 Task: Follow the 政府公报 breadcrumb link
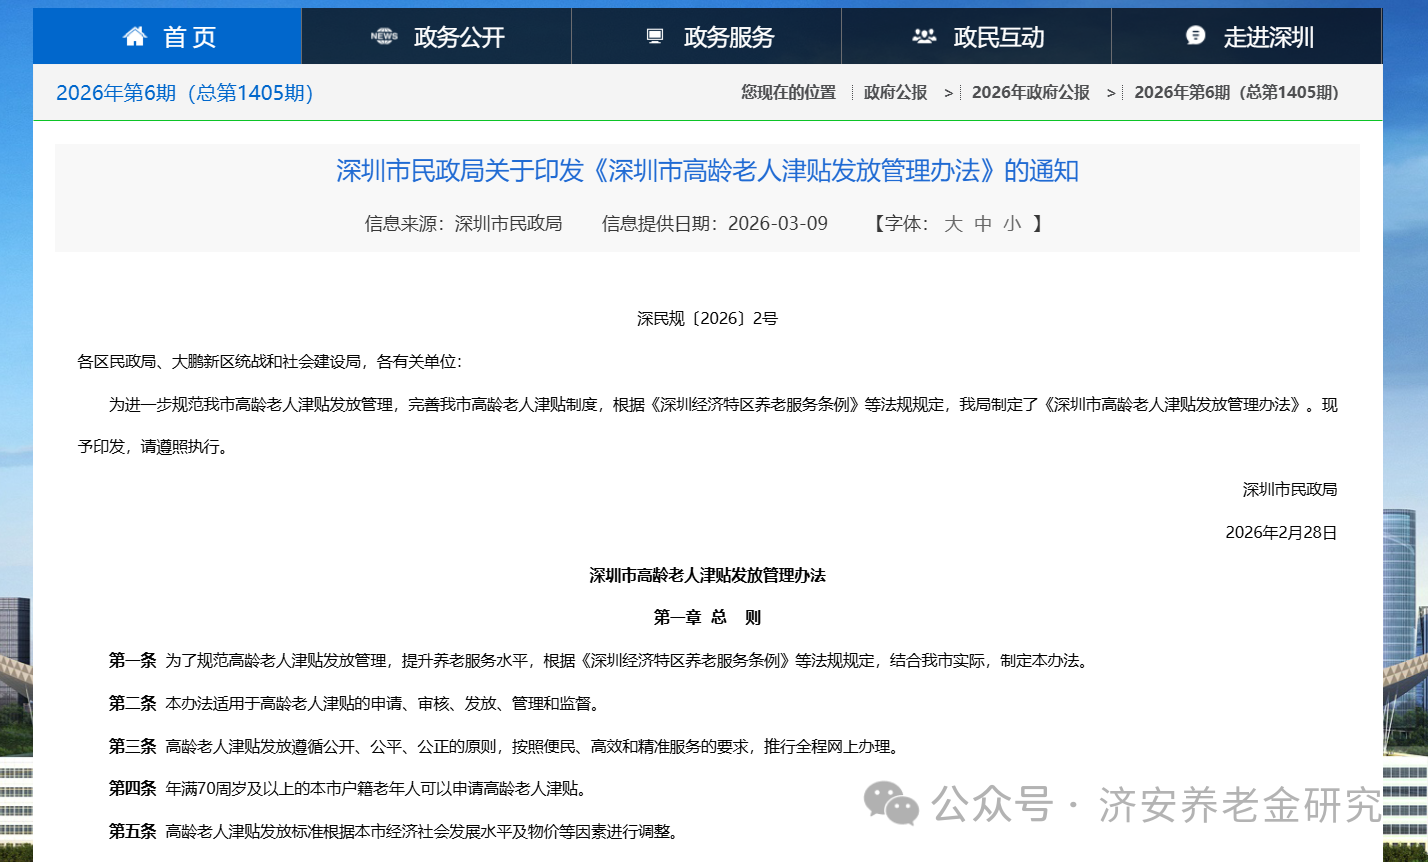[895, 93]
